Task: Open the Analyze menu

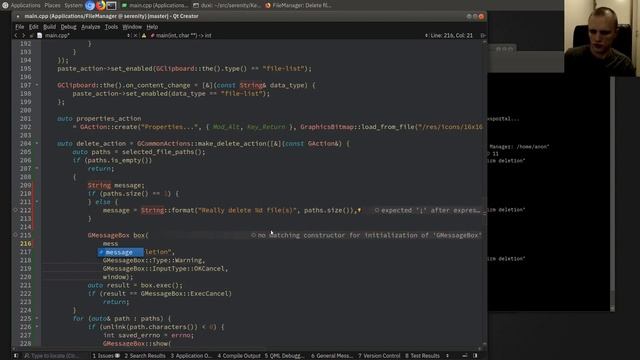Action: coord(91,27)
